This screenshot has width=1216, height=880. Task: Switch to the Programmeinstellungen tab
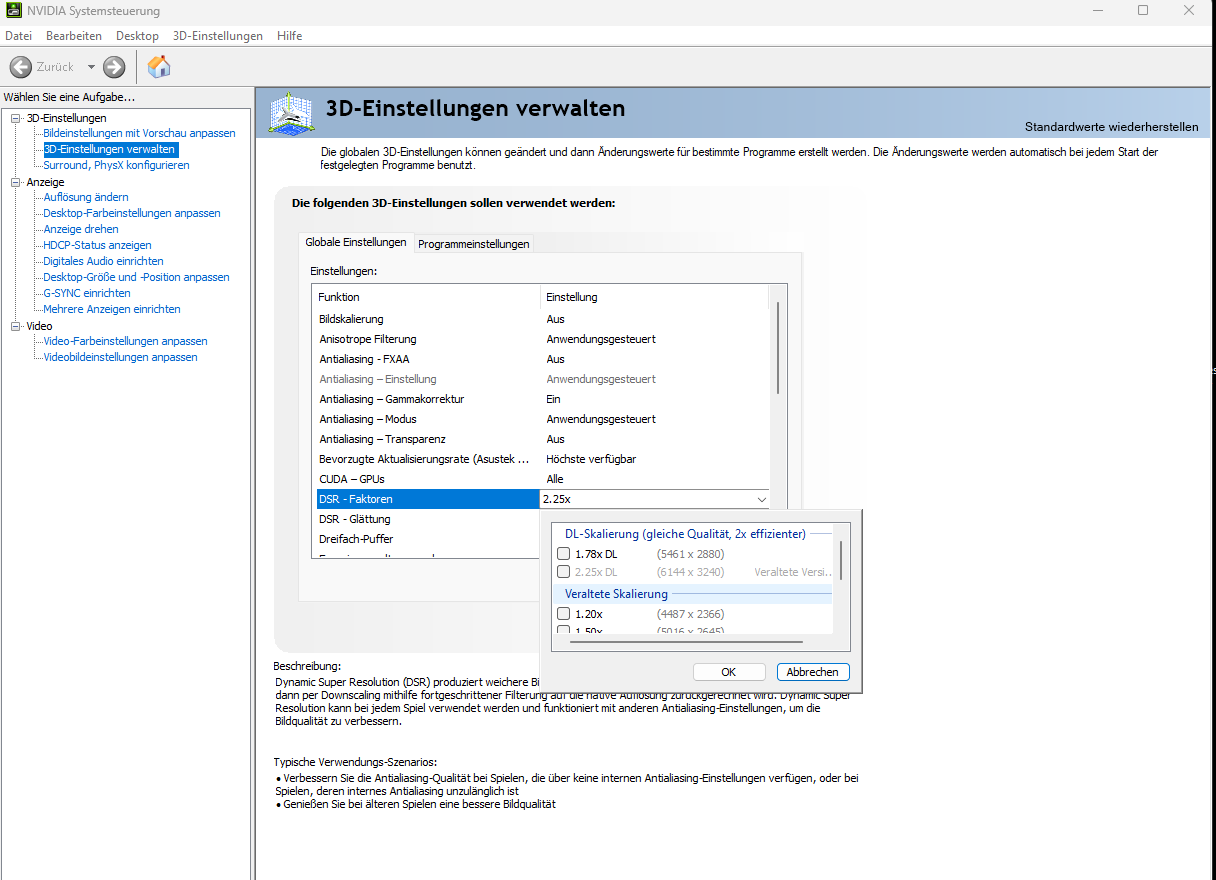(x=474, y=244)
